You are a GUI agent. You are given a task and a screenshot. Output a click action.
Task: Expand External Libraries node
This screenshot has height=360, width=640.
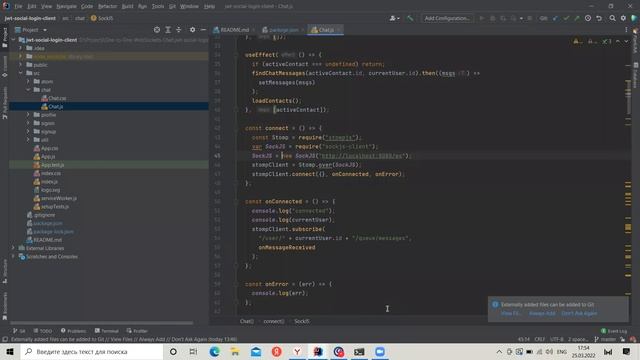pos(13,248)
